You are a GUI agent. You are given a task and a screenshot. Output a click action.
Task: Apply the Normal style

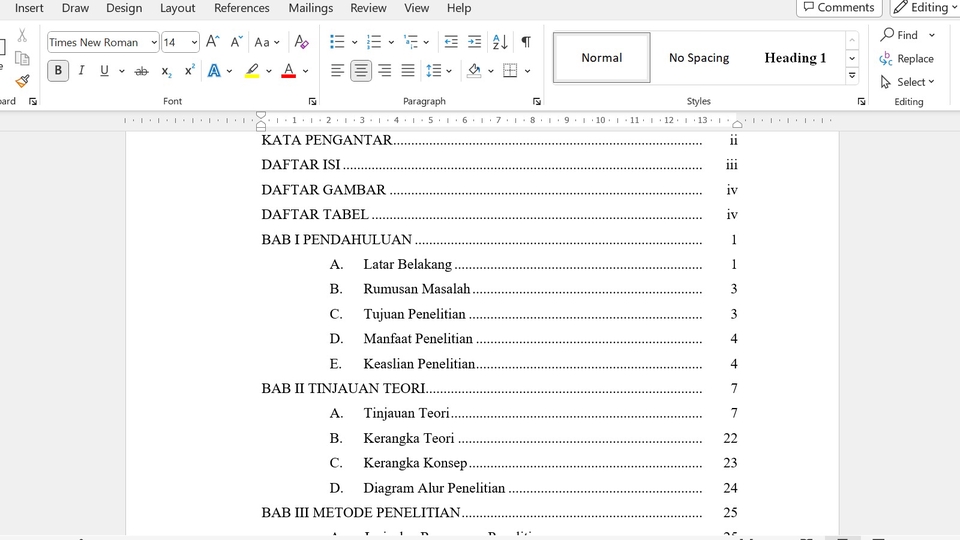click(x=601, y=58)
